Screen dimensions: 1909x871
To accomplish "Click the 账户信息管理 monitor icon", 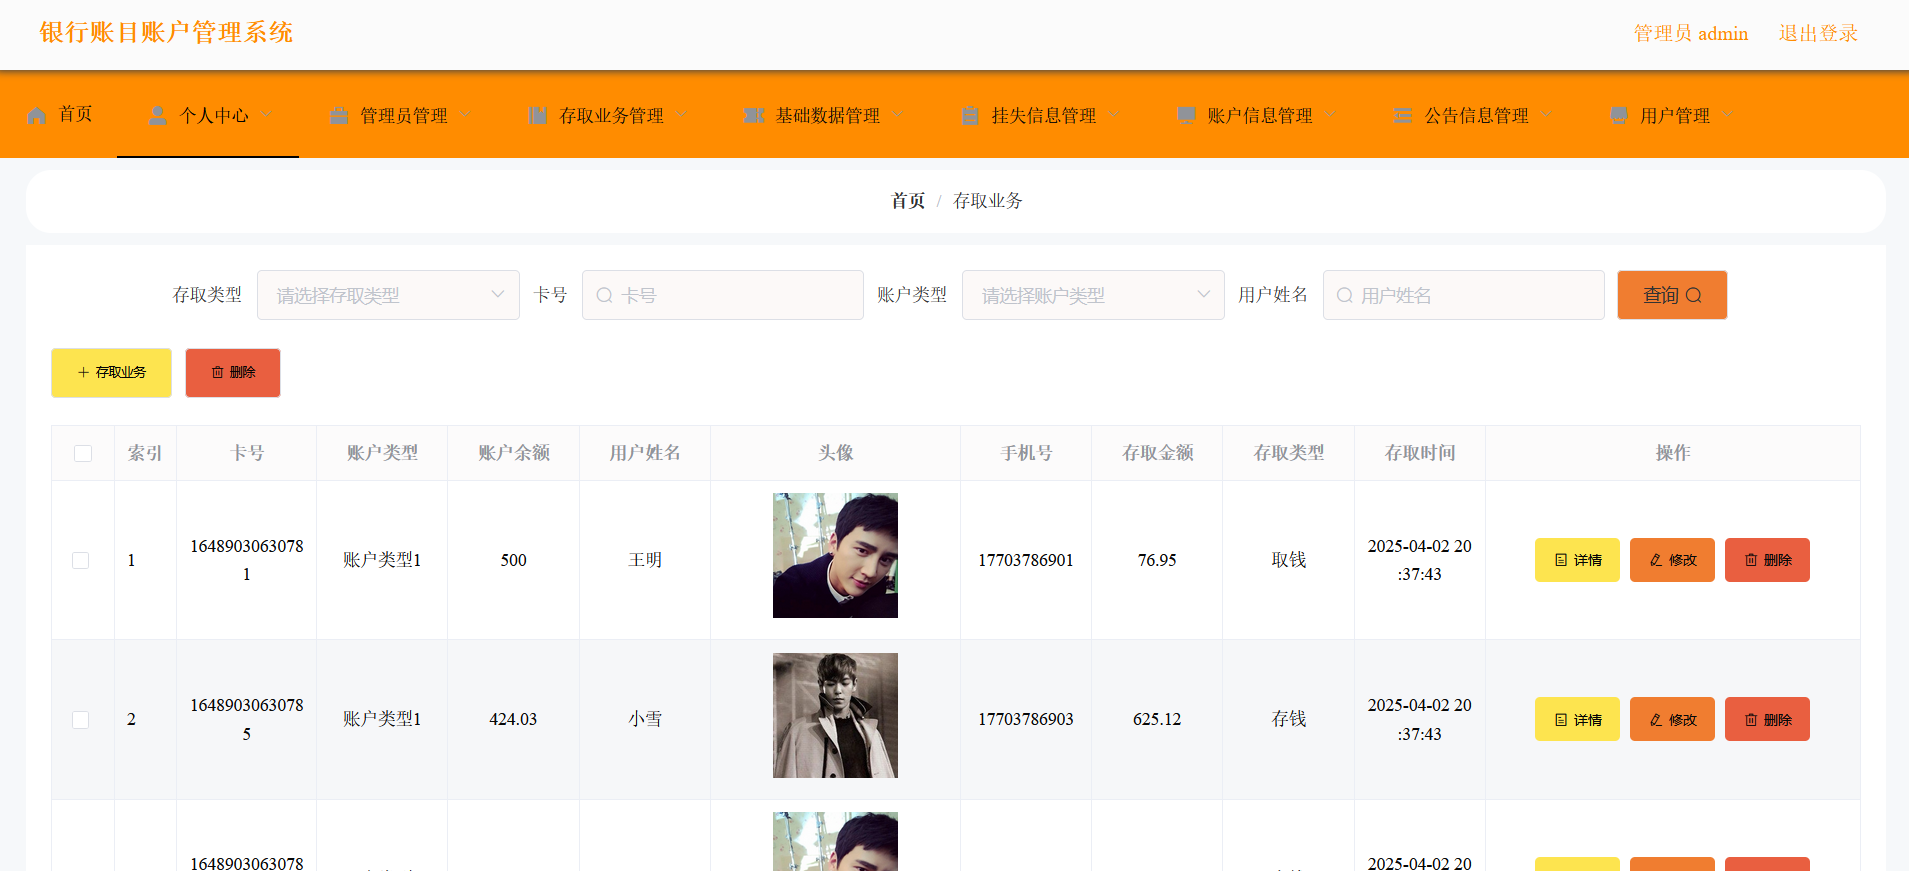I will click(1186, 116).
